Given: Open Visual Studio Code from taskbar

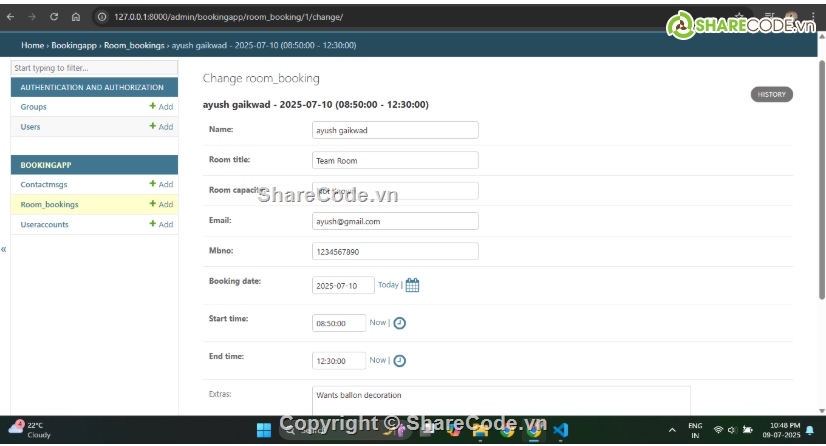Looking at the screenshot, I should [x=560, y=430].
